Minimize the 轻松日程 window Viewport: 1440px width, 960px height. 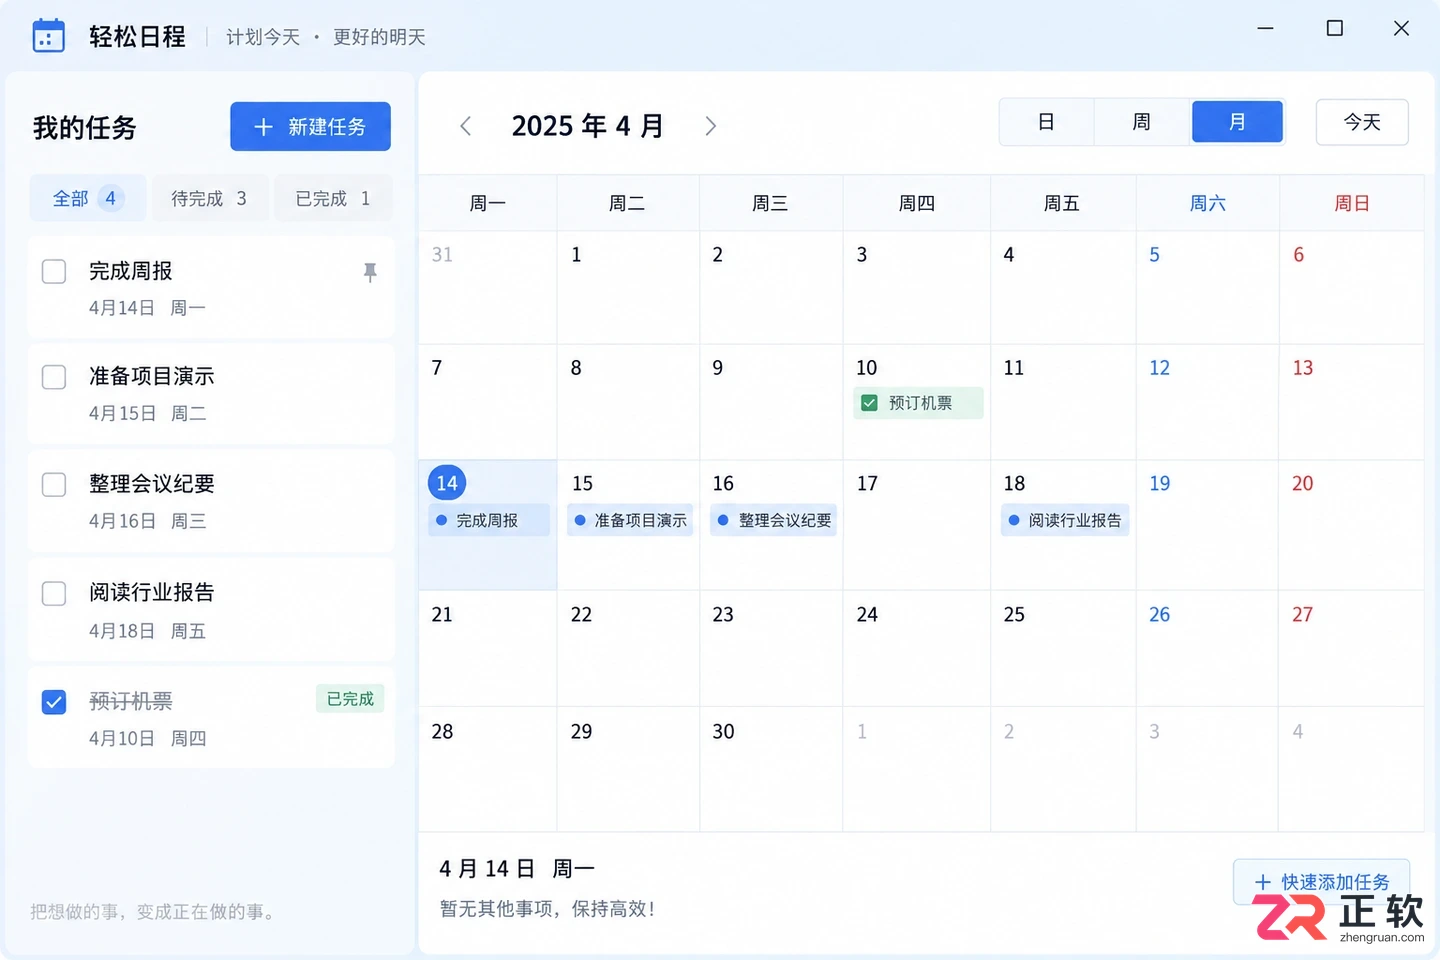pyautogui.click(x=1265, y=28)
